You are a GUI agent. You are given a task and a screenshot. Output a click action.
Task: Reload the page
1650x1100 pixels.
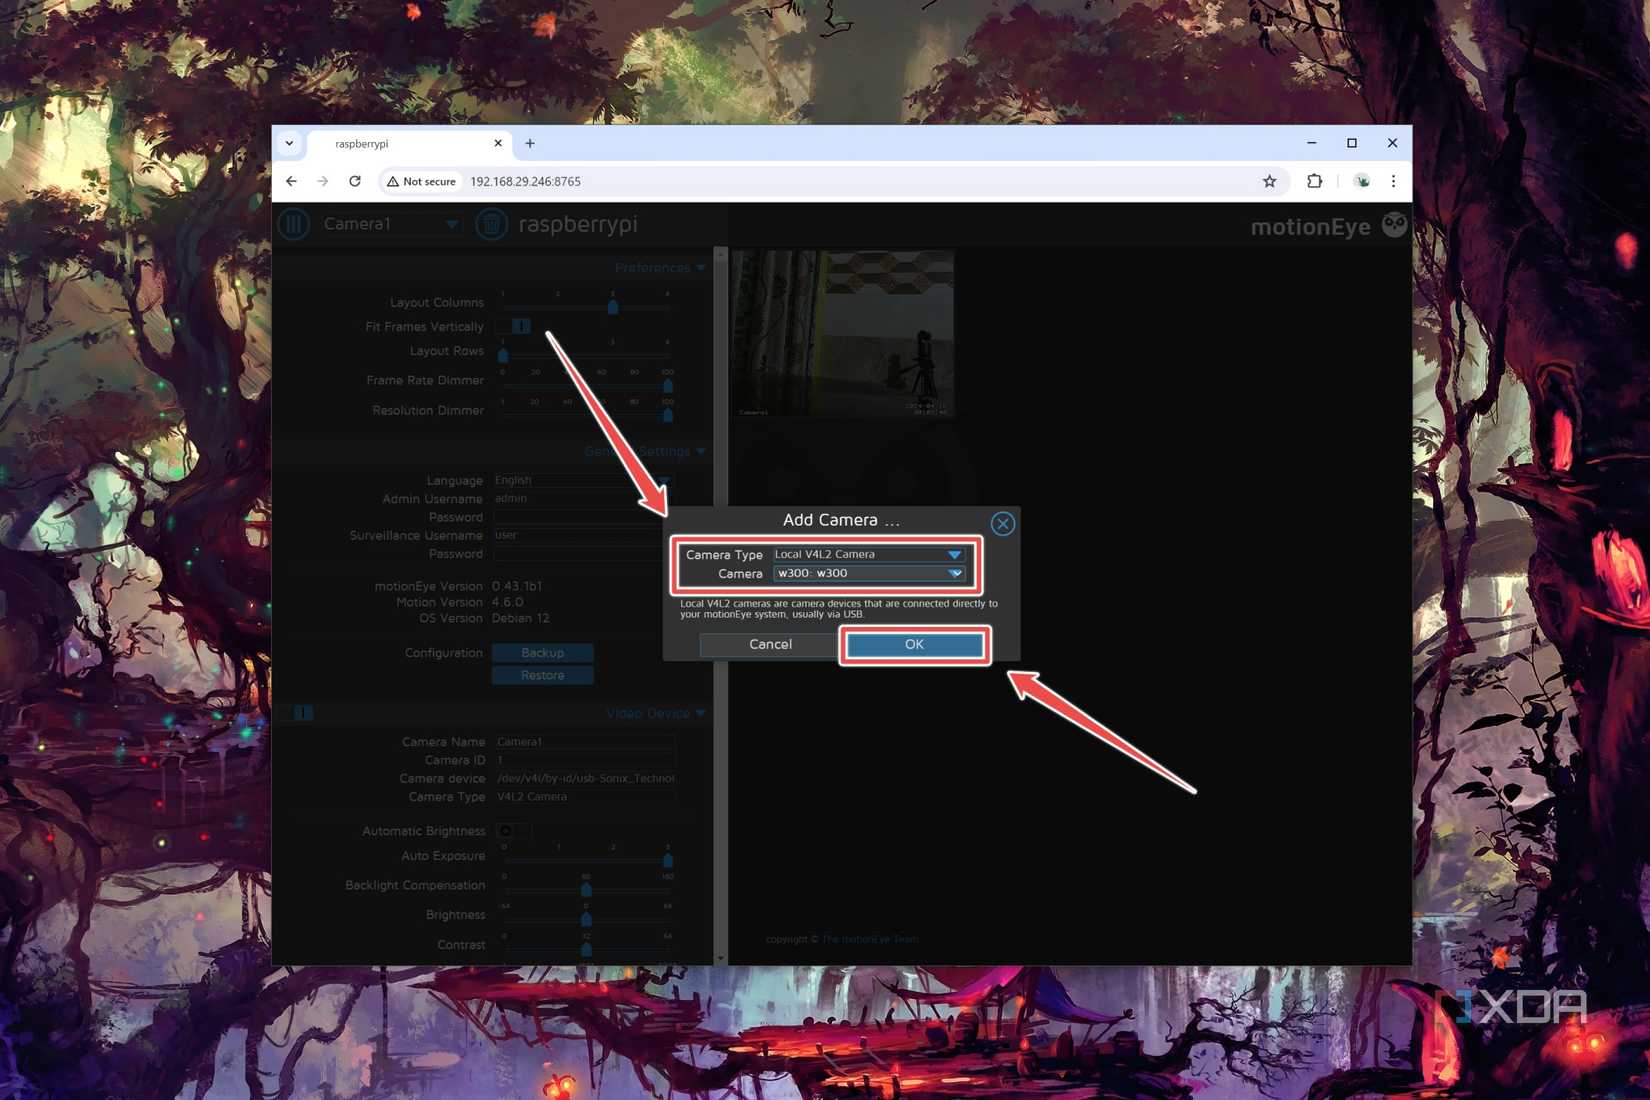click(354, 181)
